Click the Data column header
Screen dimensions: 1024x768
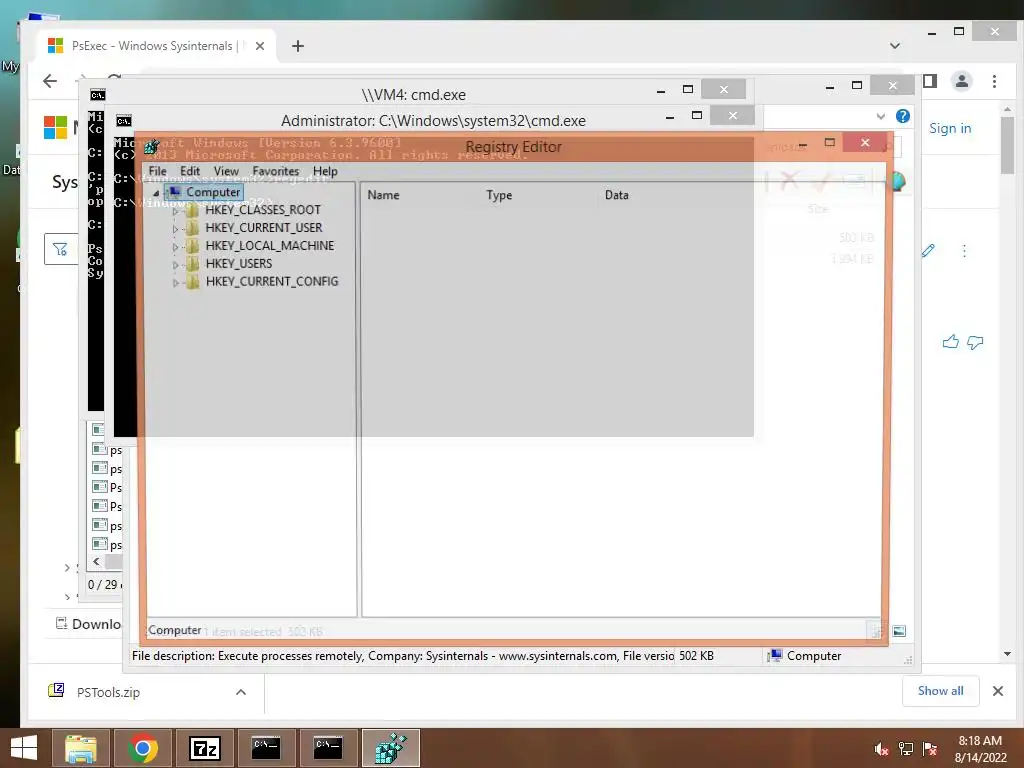click(616, 195)
